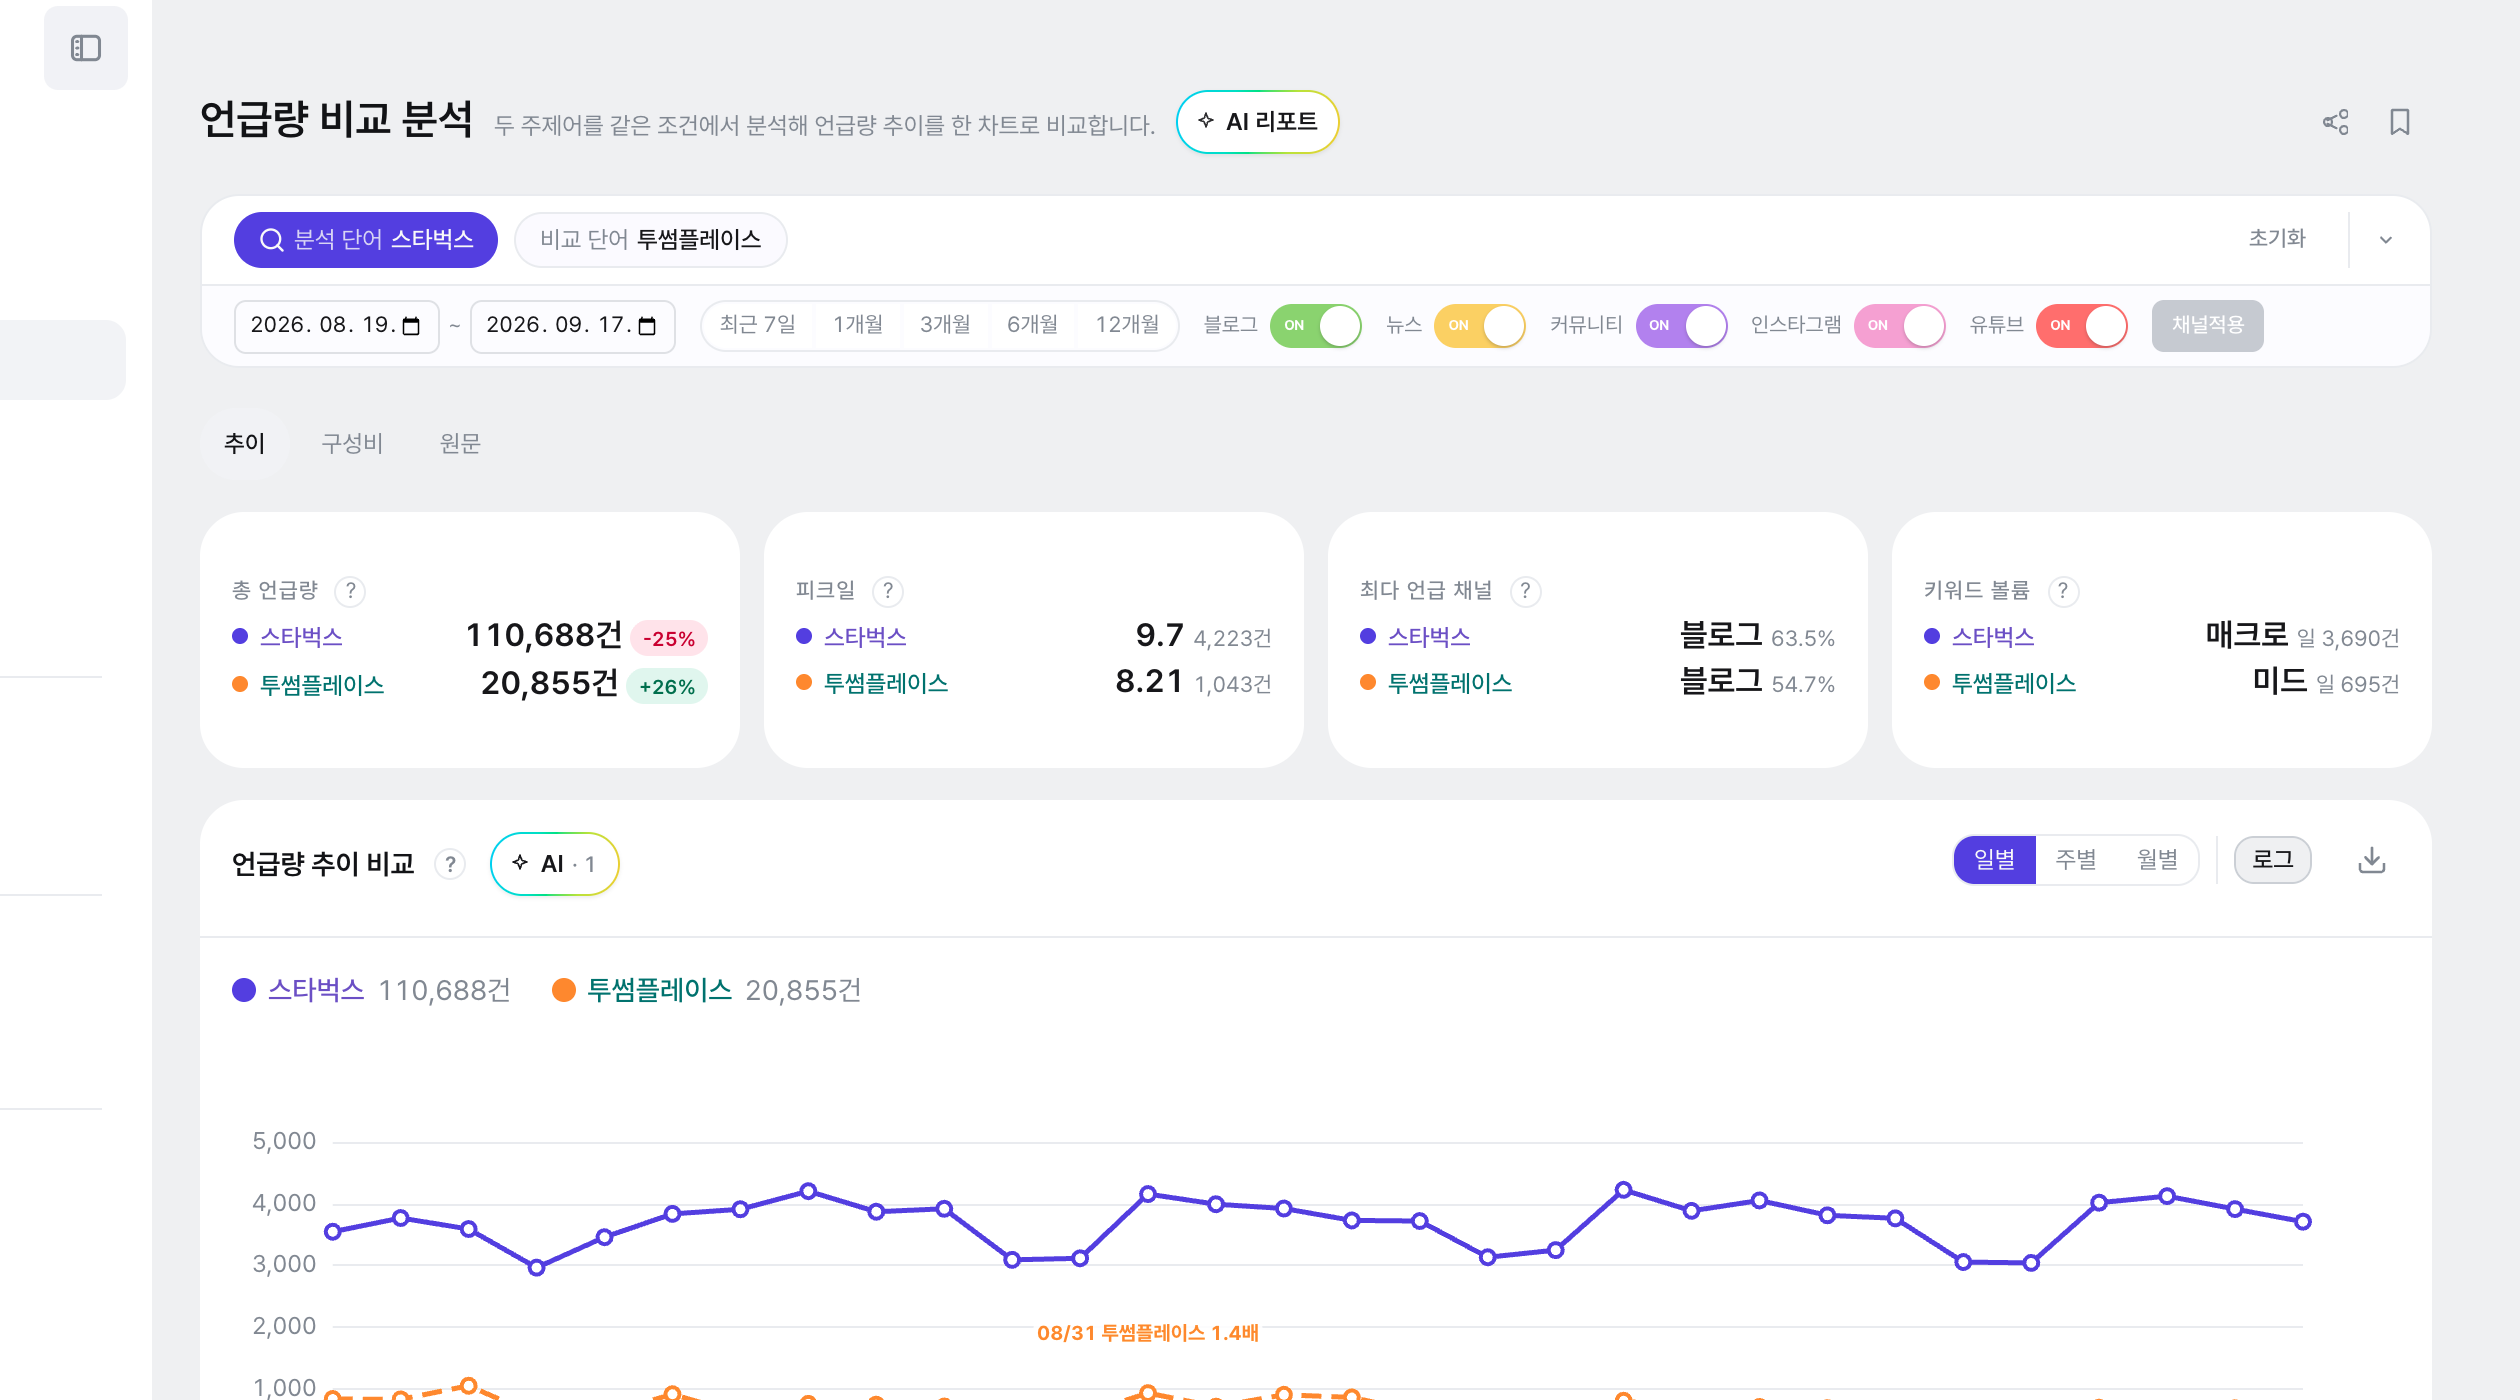Open help for 피크일
2520x1400 pixels.
tap(888, 591)
